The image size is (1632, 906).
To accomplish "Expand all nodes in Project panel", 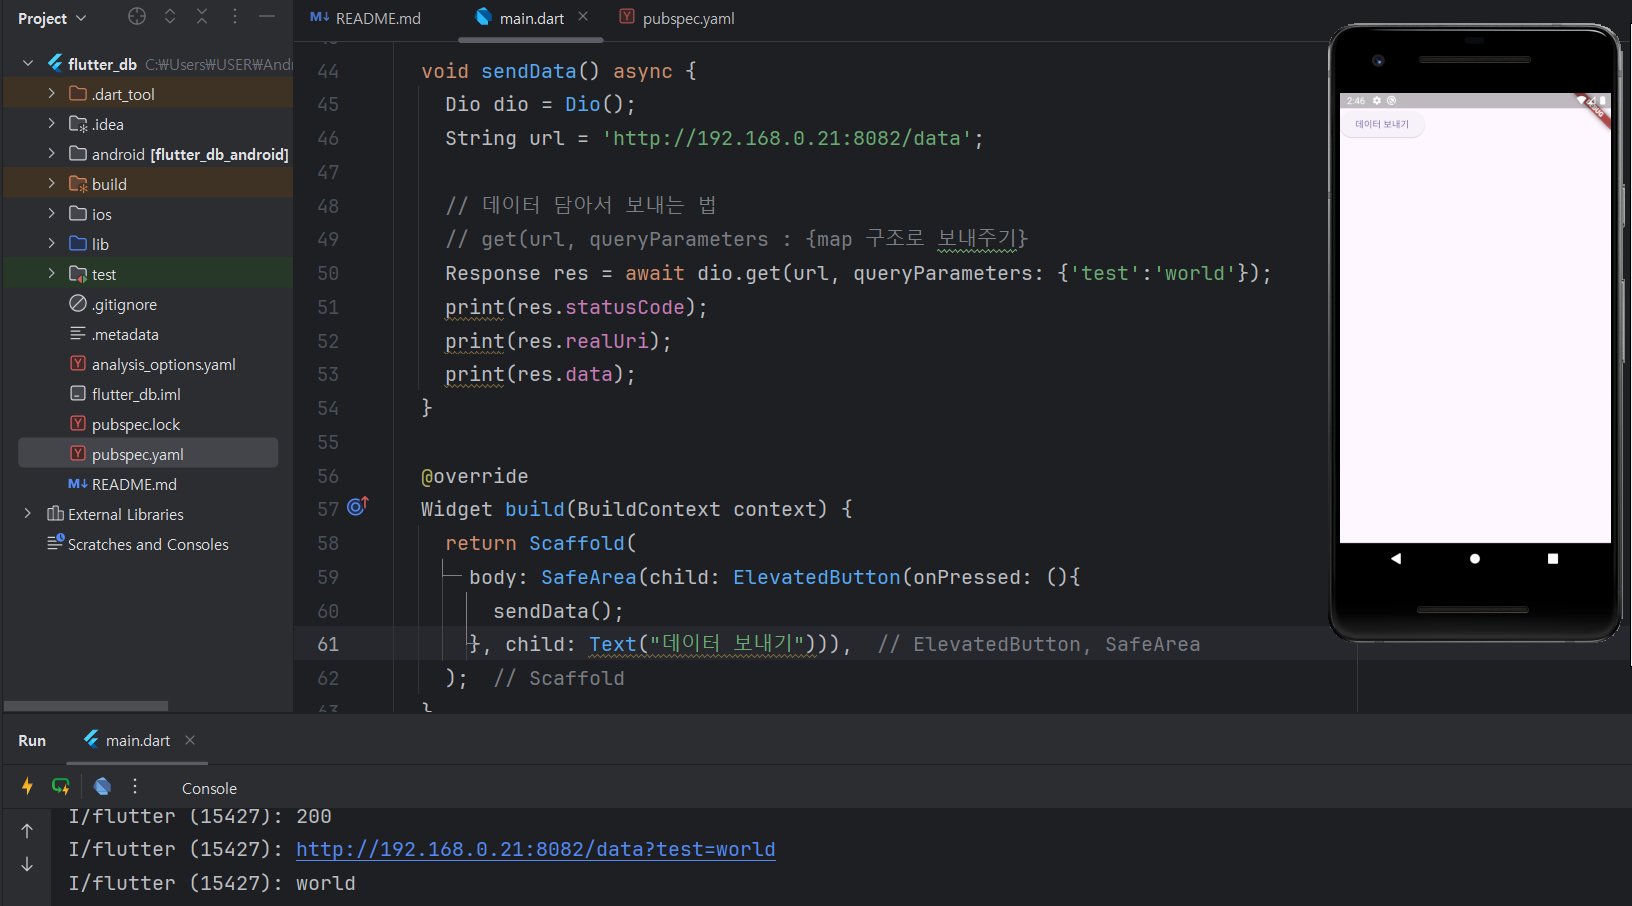I will point(170,16).
